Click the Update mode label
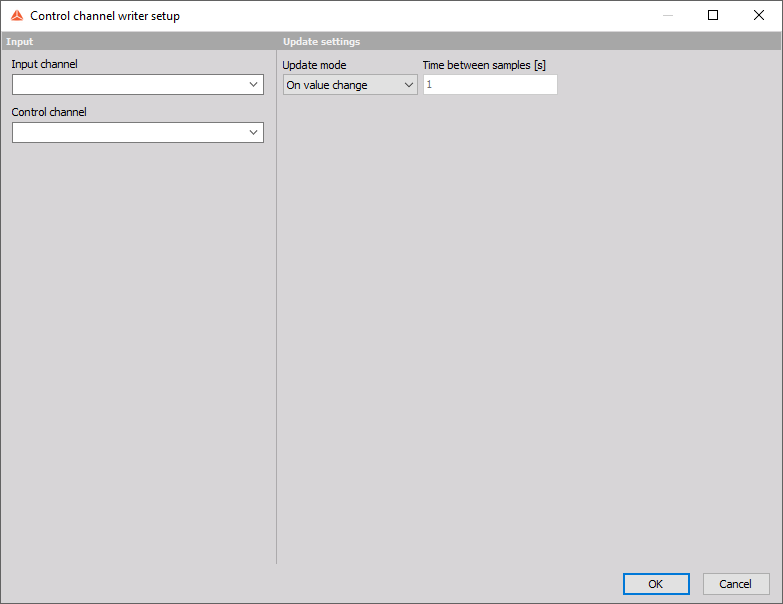The width and height of the screenshot is (783, 604). point(314,65)
